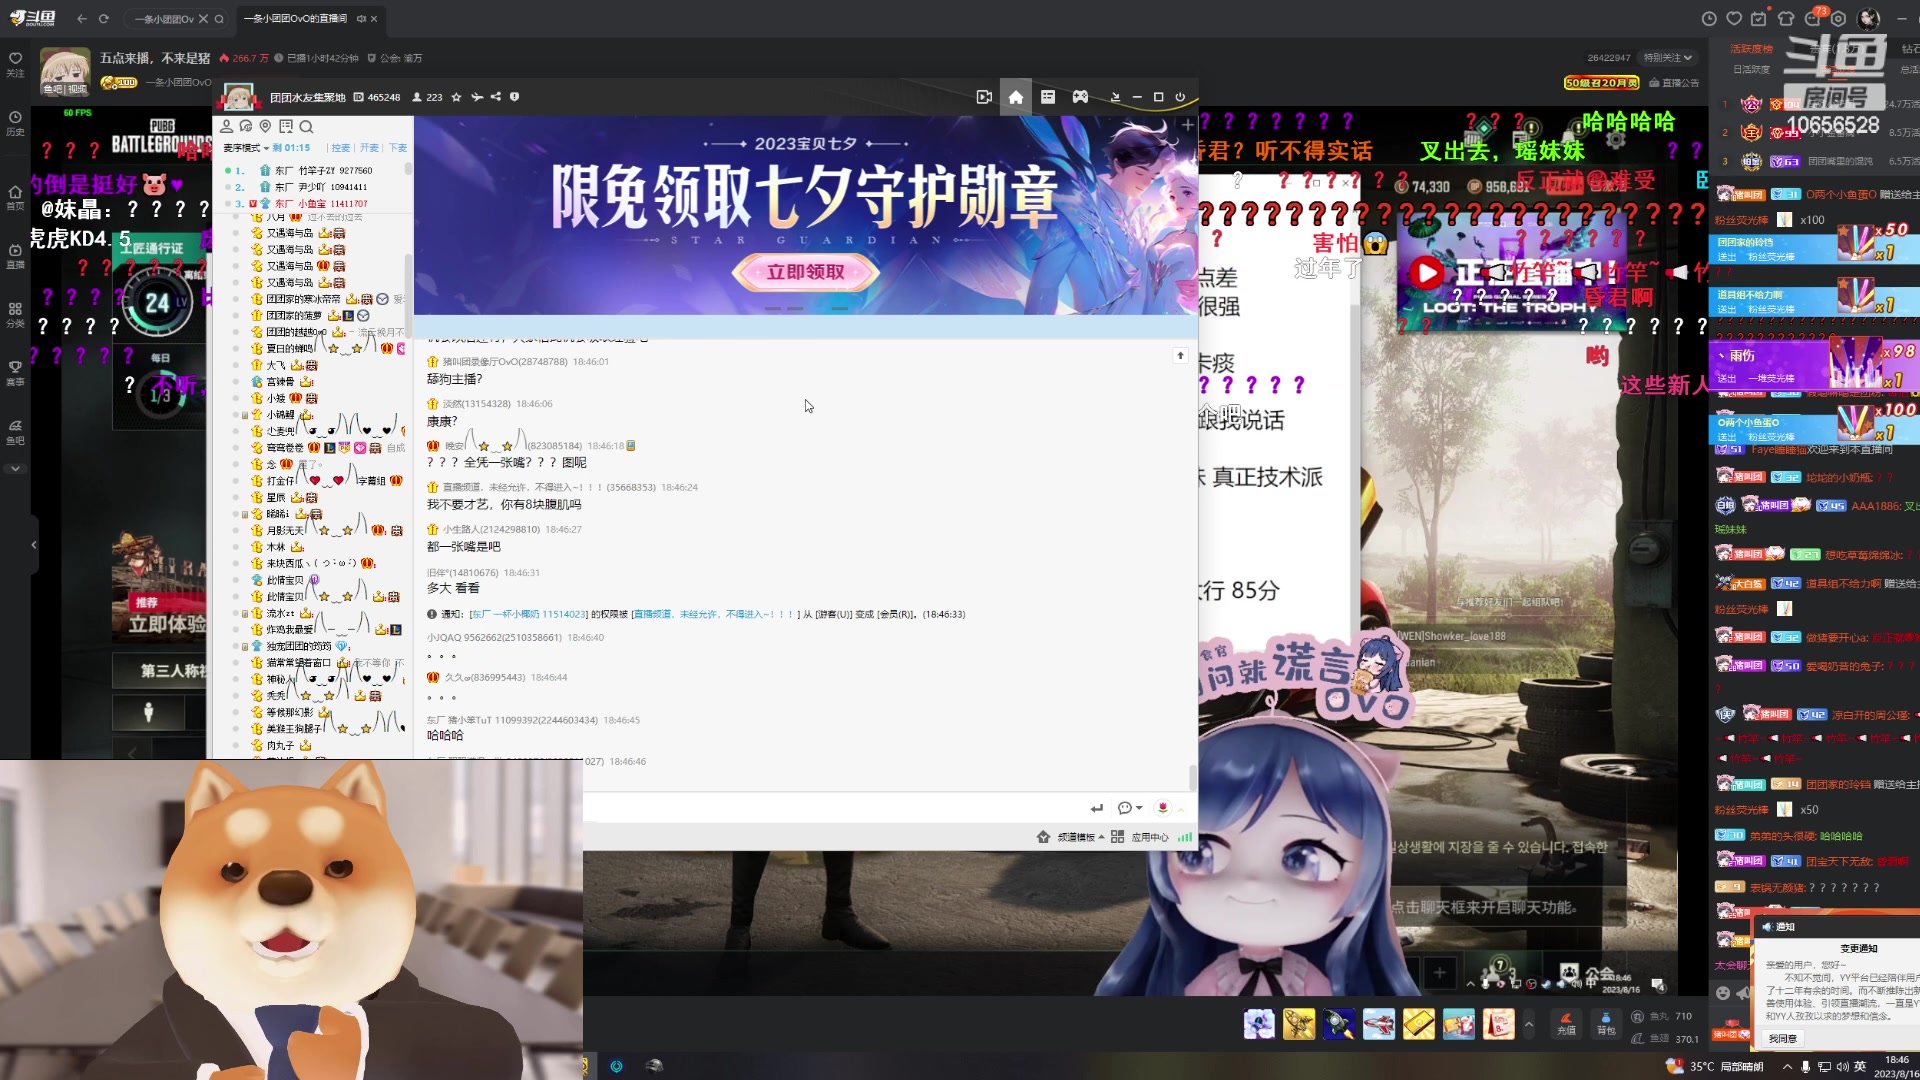This screenshot has width=1920, height=1080.
Task: Click 我同意 in the notice popup
Action: [x=1783, y=1039]
